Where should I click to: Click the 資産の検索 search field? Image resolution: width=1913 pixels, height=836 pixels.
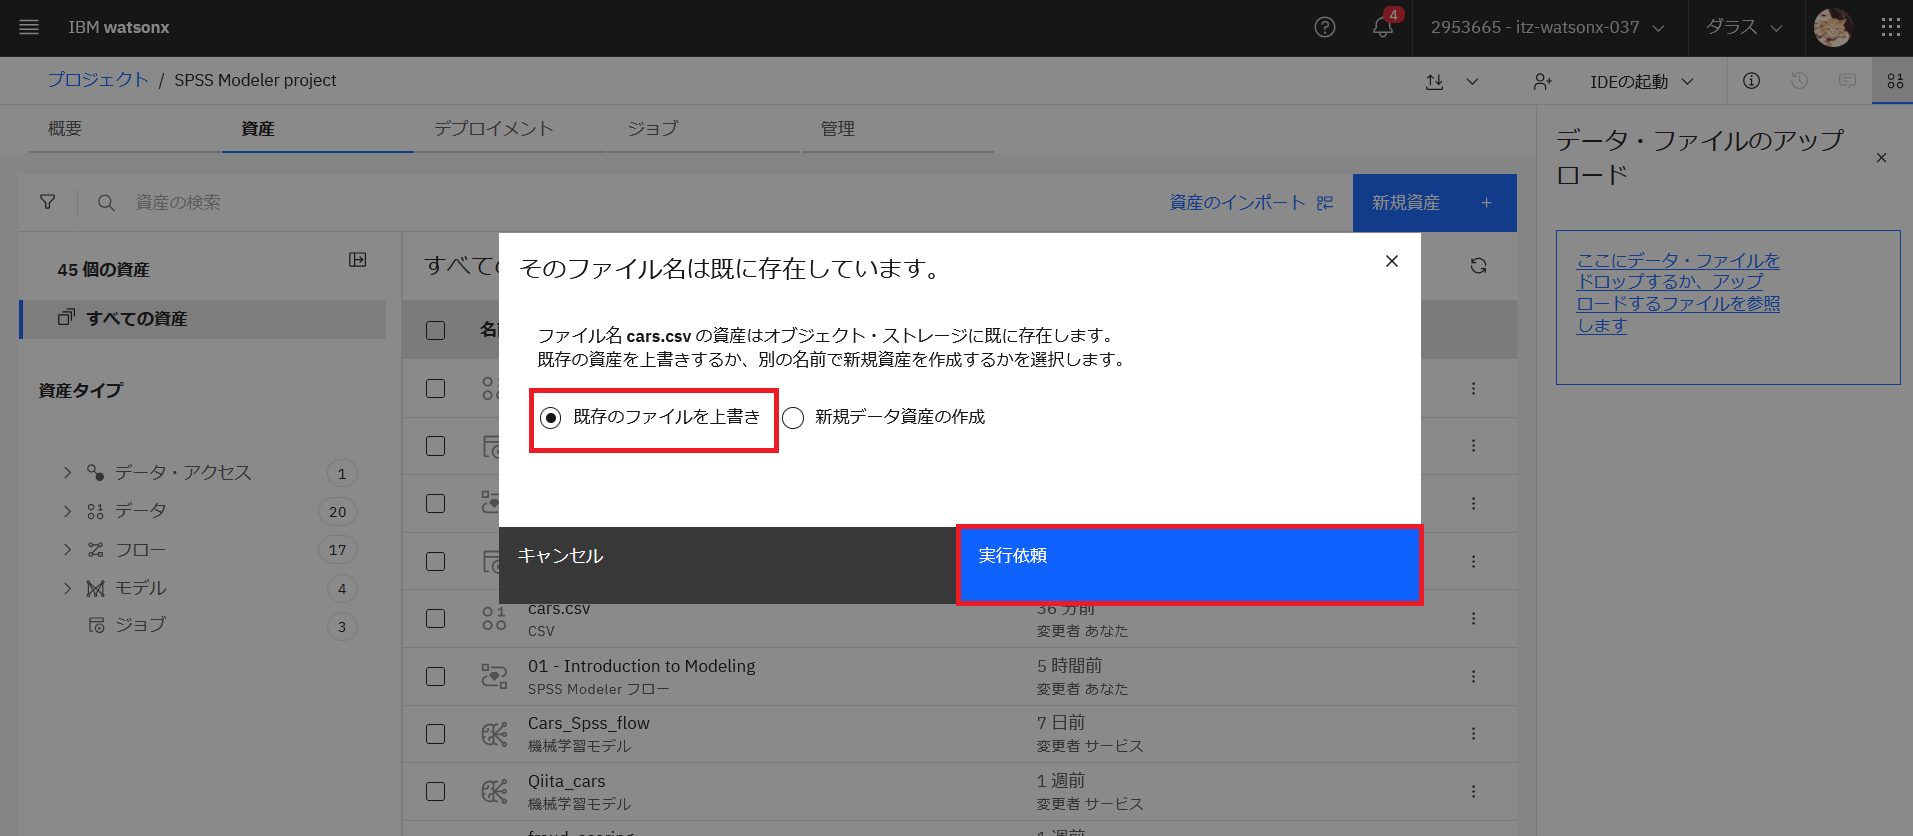coord(640,202)
